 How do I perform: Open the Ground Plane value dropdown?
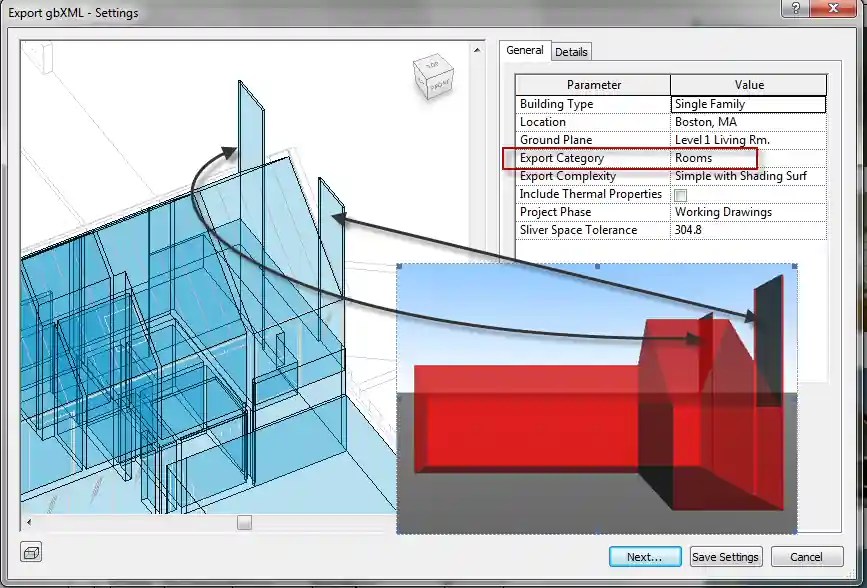point(748,140)
